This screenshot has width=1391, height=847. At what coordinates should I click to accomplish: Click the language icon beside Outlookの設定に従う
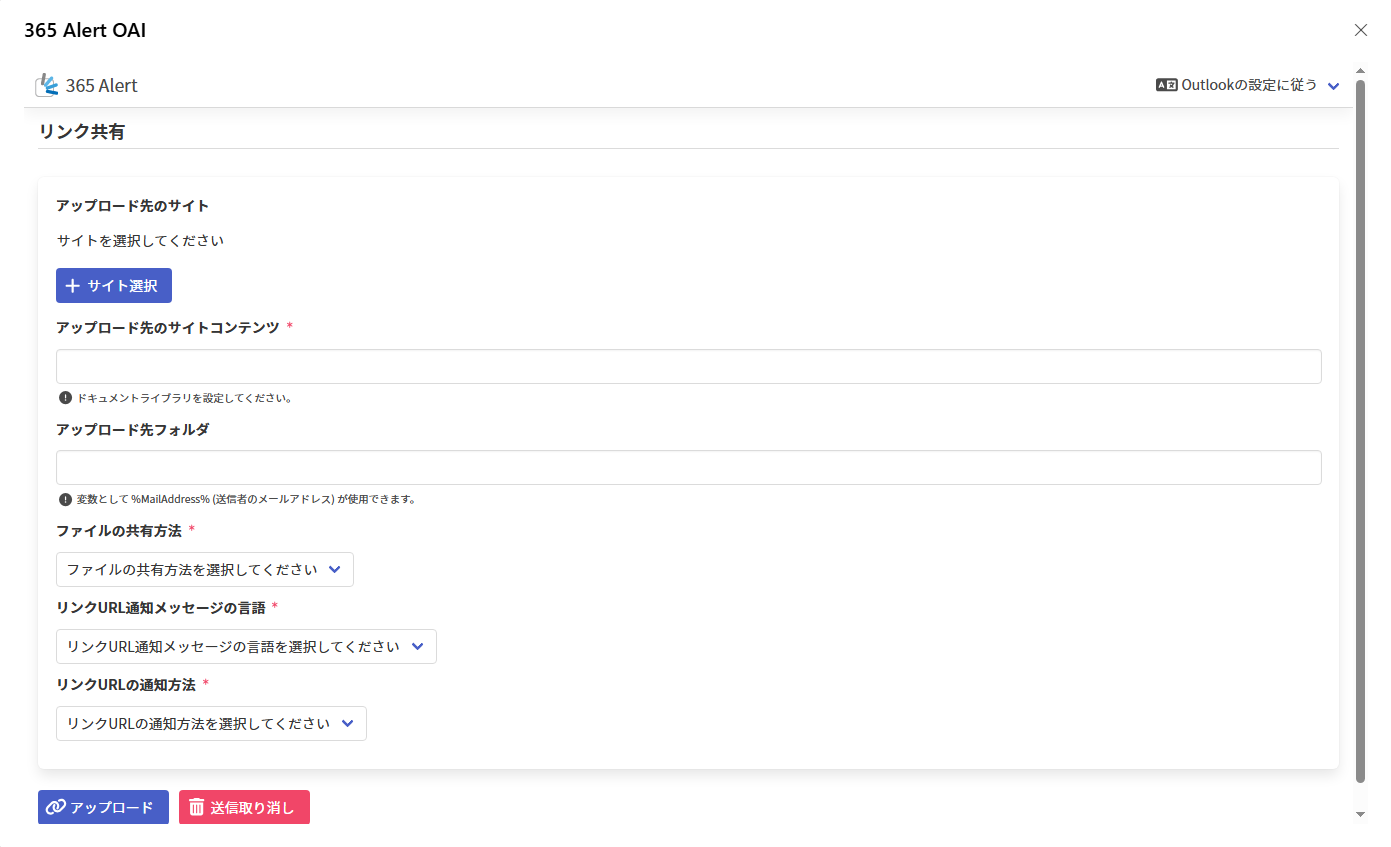[1166, 85]
